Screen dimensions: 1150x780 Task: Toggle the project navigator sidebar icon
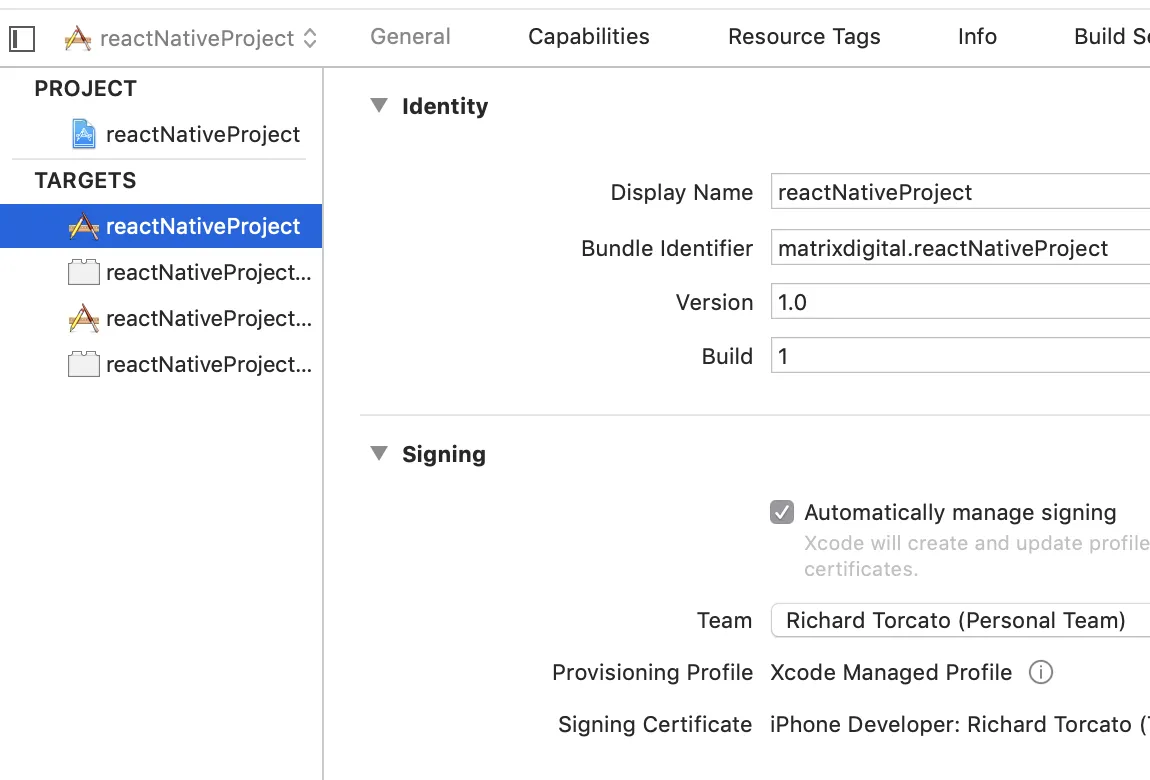coord(22,39)
